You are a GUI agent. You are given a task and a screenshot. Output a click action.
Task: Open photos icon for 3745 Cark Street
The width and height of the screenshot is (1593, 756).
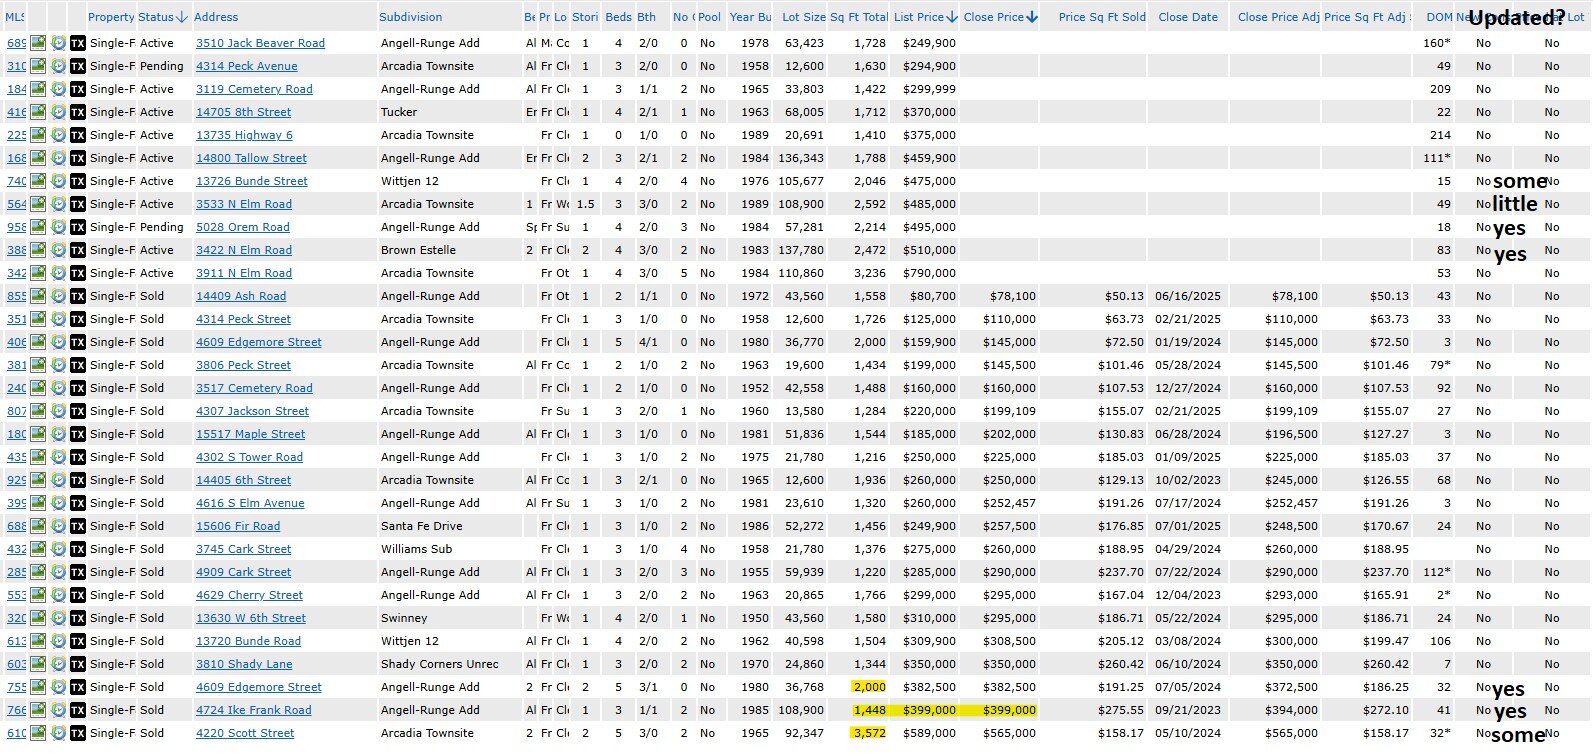[x=38, y=549]
